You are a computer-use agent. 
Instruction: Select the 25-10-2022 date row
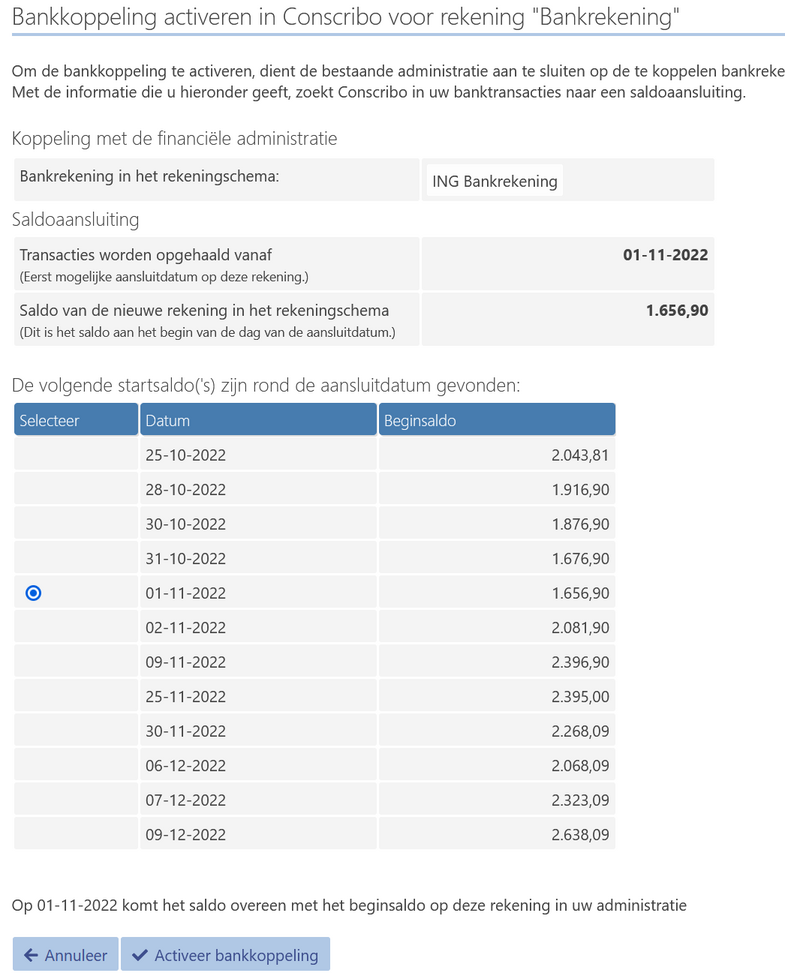point(186,455)
